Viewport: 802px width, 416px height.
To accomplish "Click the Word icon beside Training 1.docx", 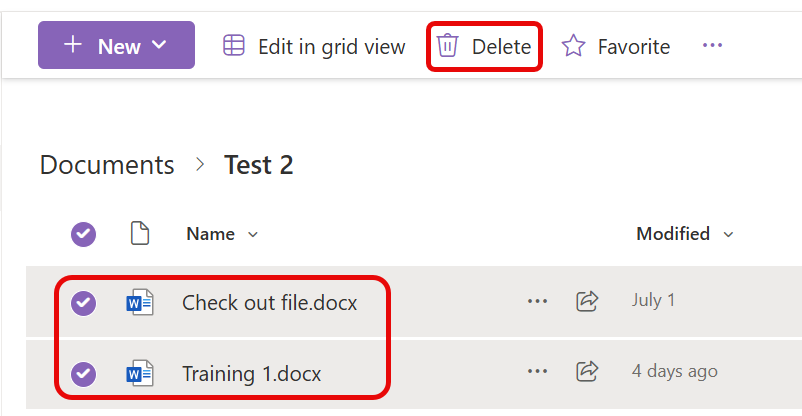I will point(139,374).
